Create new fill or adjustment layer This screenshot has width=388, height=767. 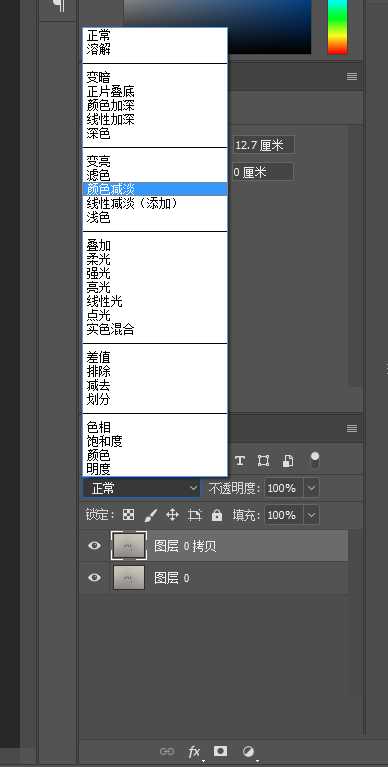click(x=249, y=751)
